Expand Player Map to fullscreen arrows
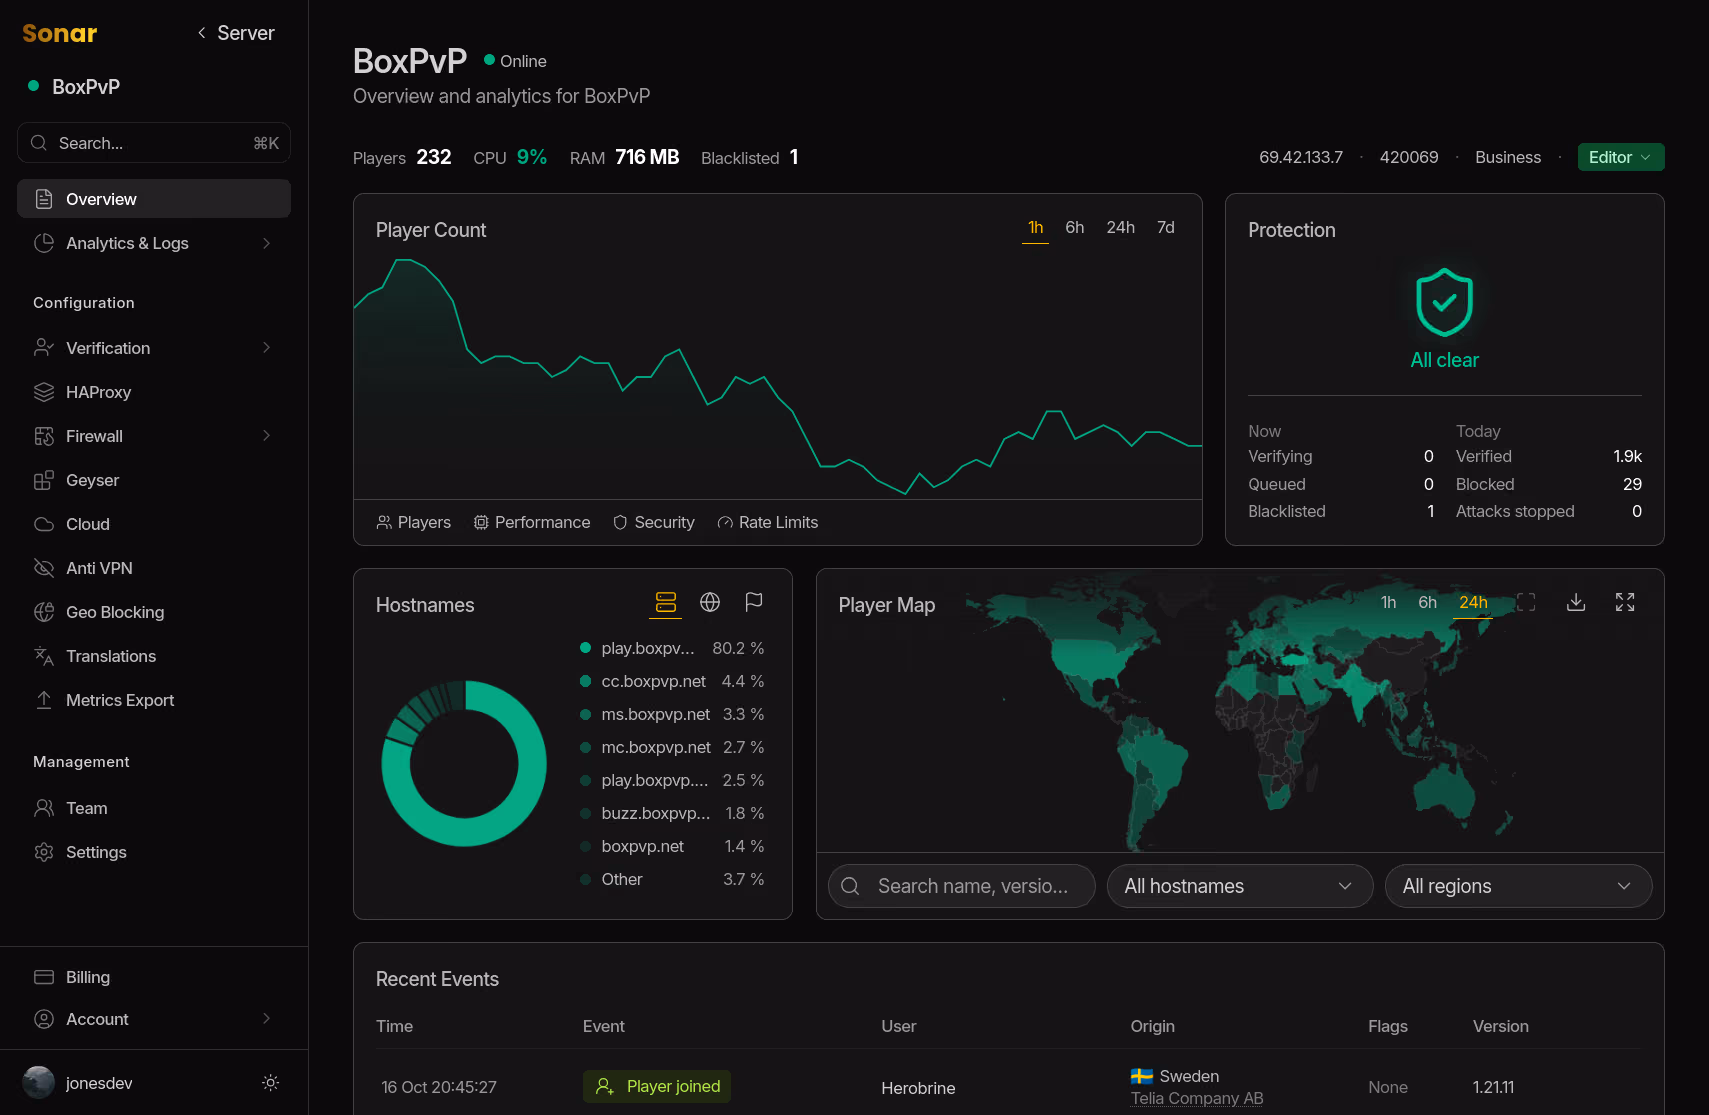The height and width of the screenshot is (1115, 1709). click(x=1625, y=602)
